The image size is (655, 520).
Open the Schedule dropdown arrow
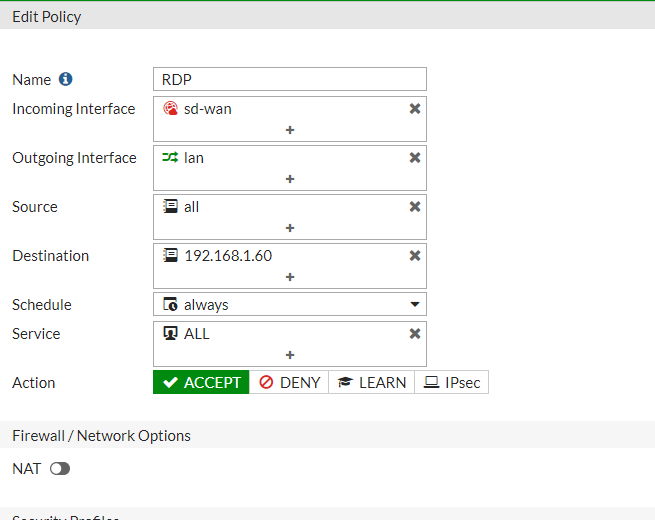[x=415, y=304]
